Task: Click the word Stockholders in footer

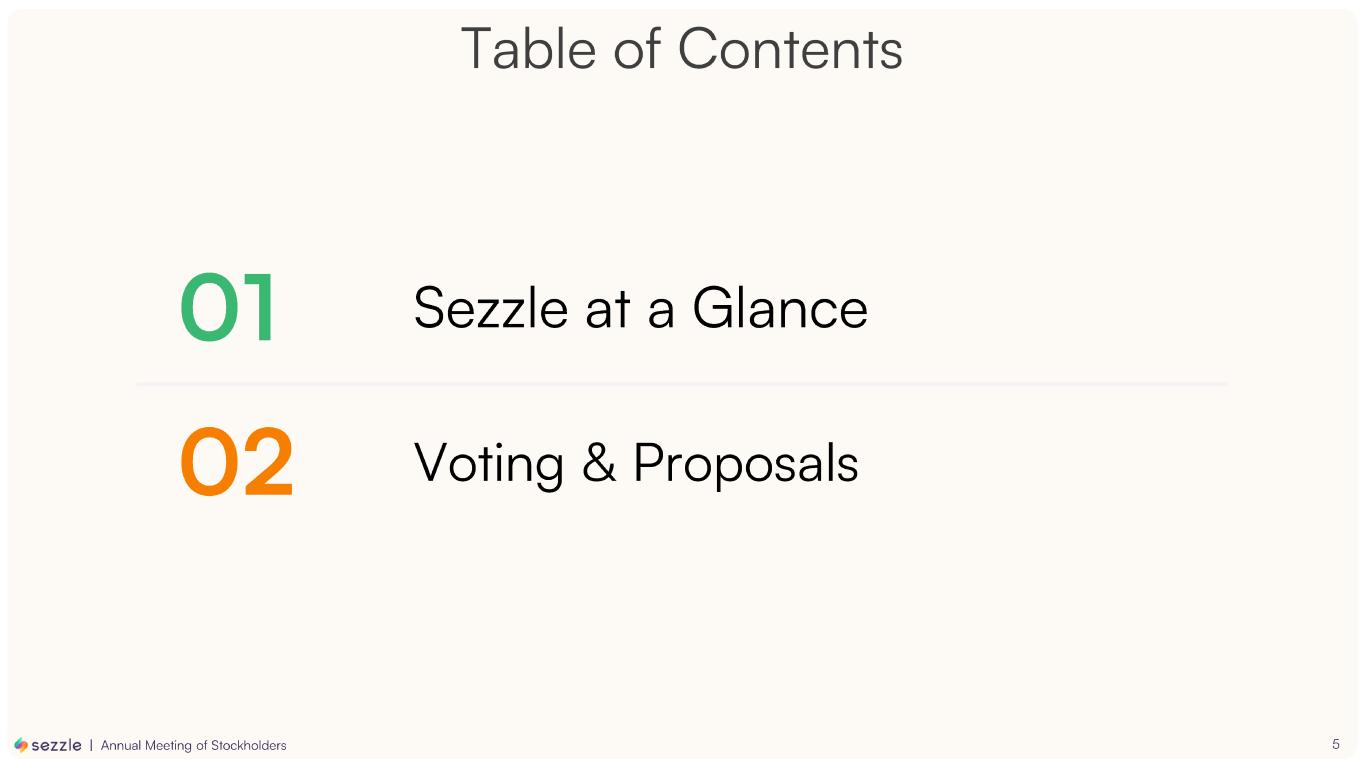Action: point(248,745)
